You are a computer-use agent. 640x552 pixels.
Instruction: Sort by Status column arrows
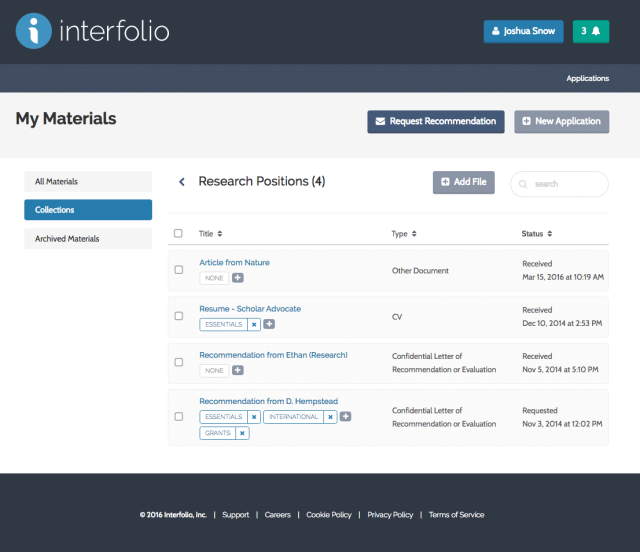549,234
